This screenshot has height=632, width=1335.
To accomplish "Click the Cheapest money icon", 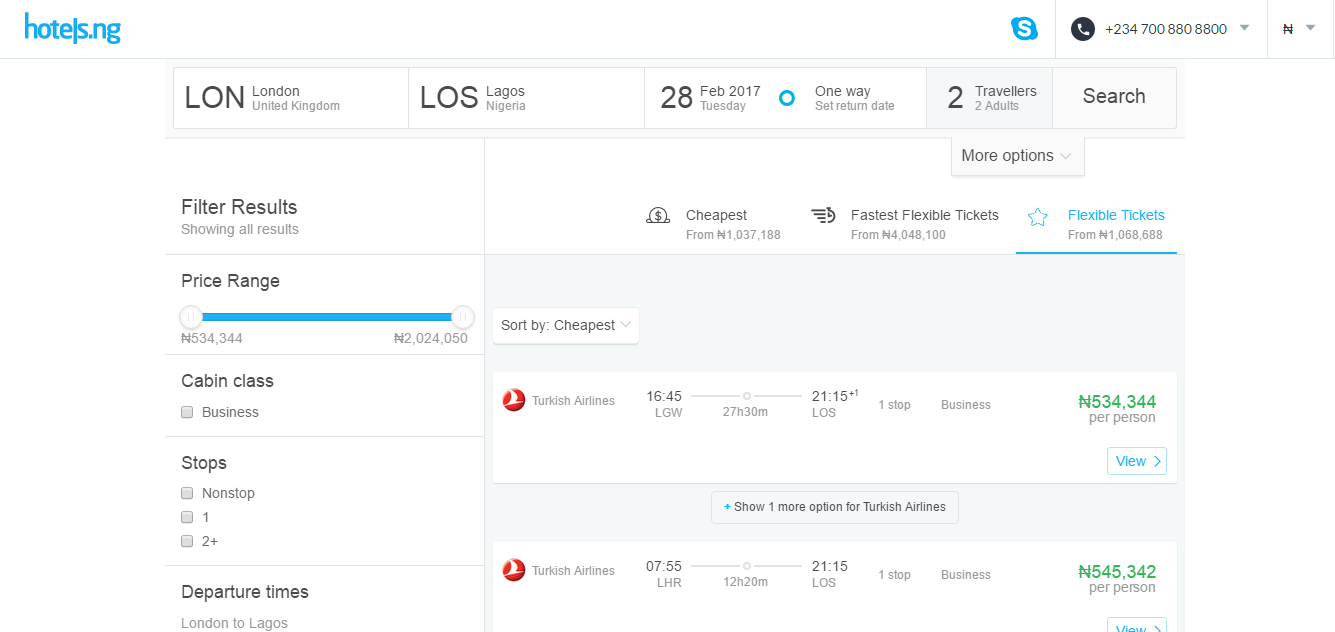I will click(x=658, y=215).
